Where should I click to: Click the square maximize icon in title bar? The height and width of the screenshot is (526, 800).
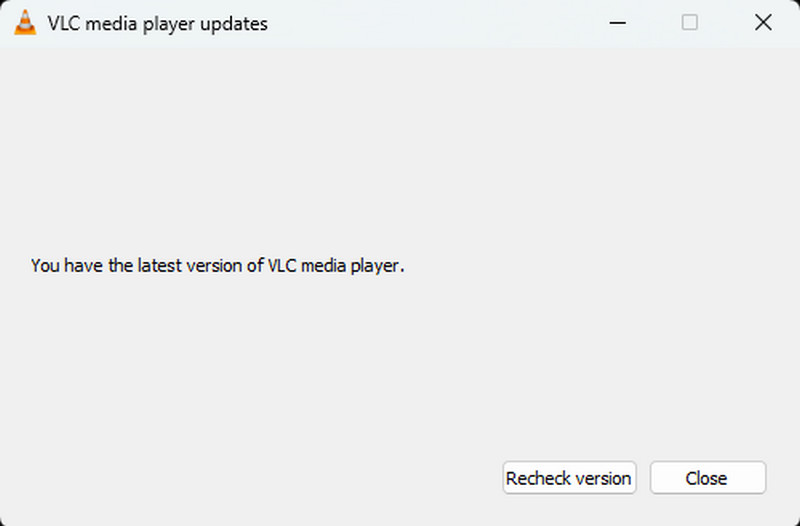(x=689, y=23)
